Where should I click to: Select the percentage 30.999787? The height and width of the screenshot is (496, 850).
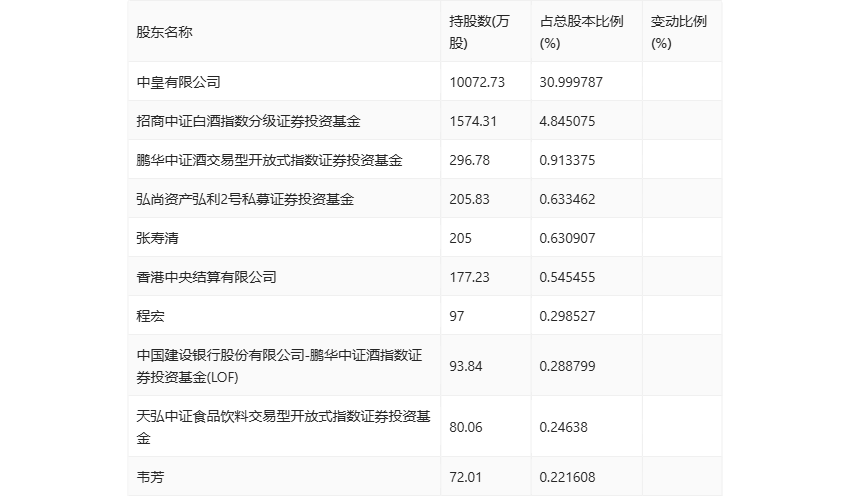571,82
